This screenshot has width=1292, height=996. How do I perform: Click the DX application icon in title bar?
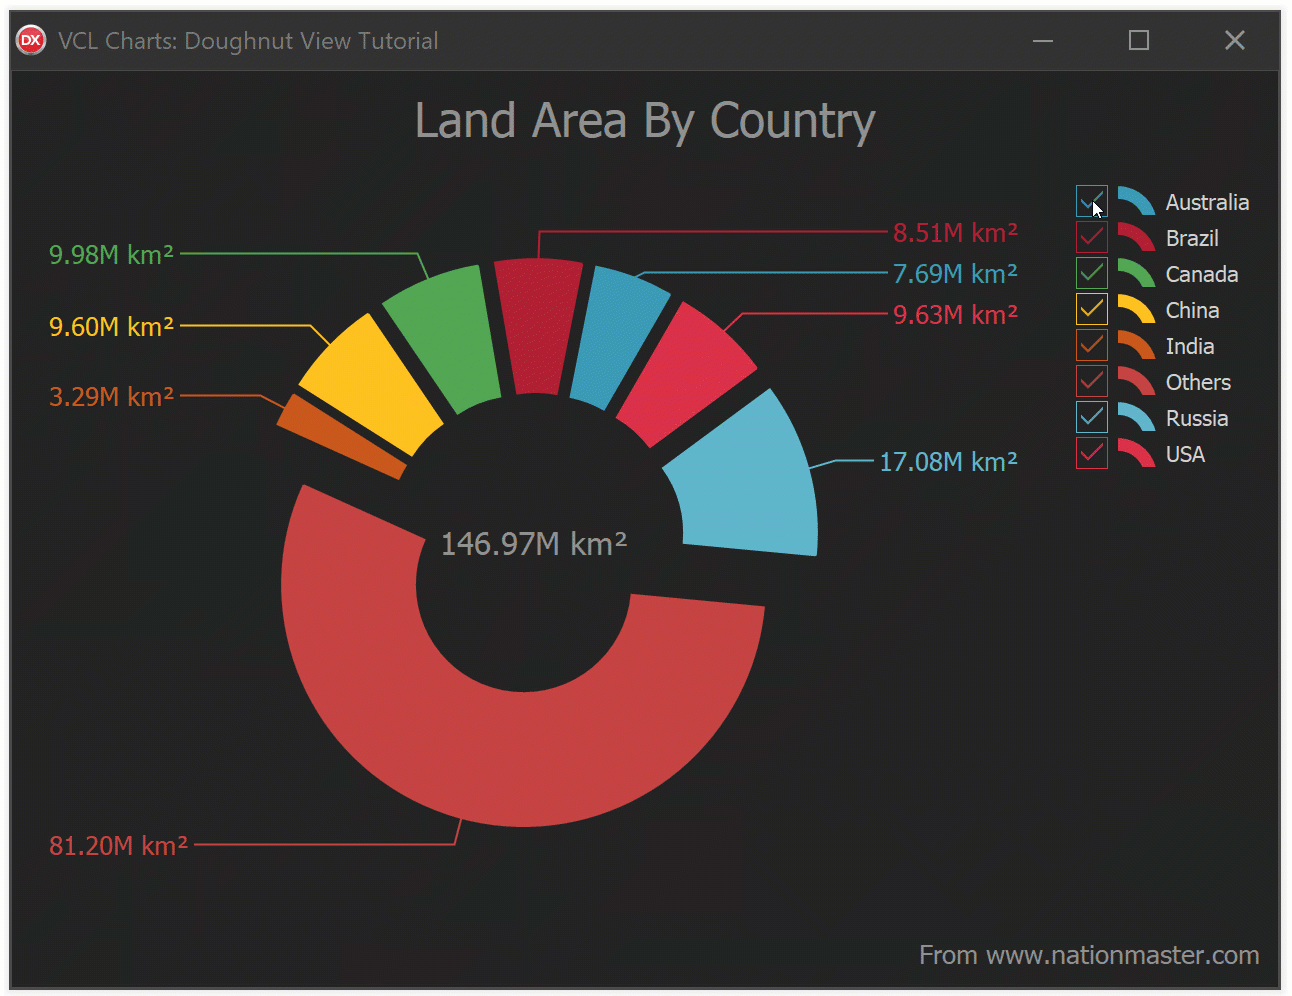31,40
